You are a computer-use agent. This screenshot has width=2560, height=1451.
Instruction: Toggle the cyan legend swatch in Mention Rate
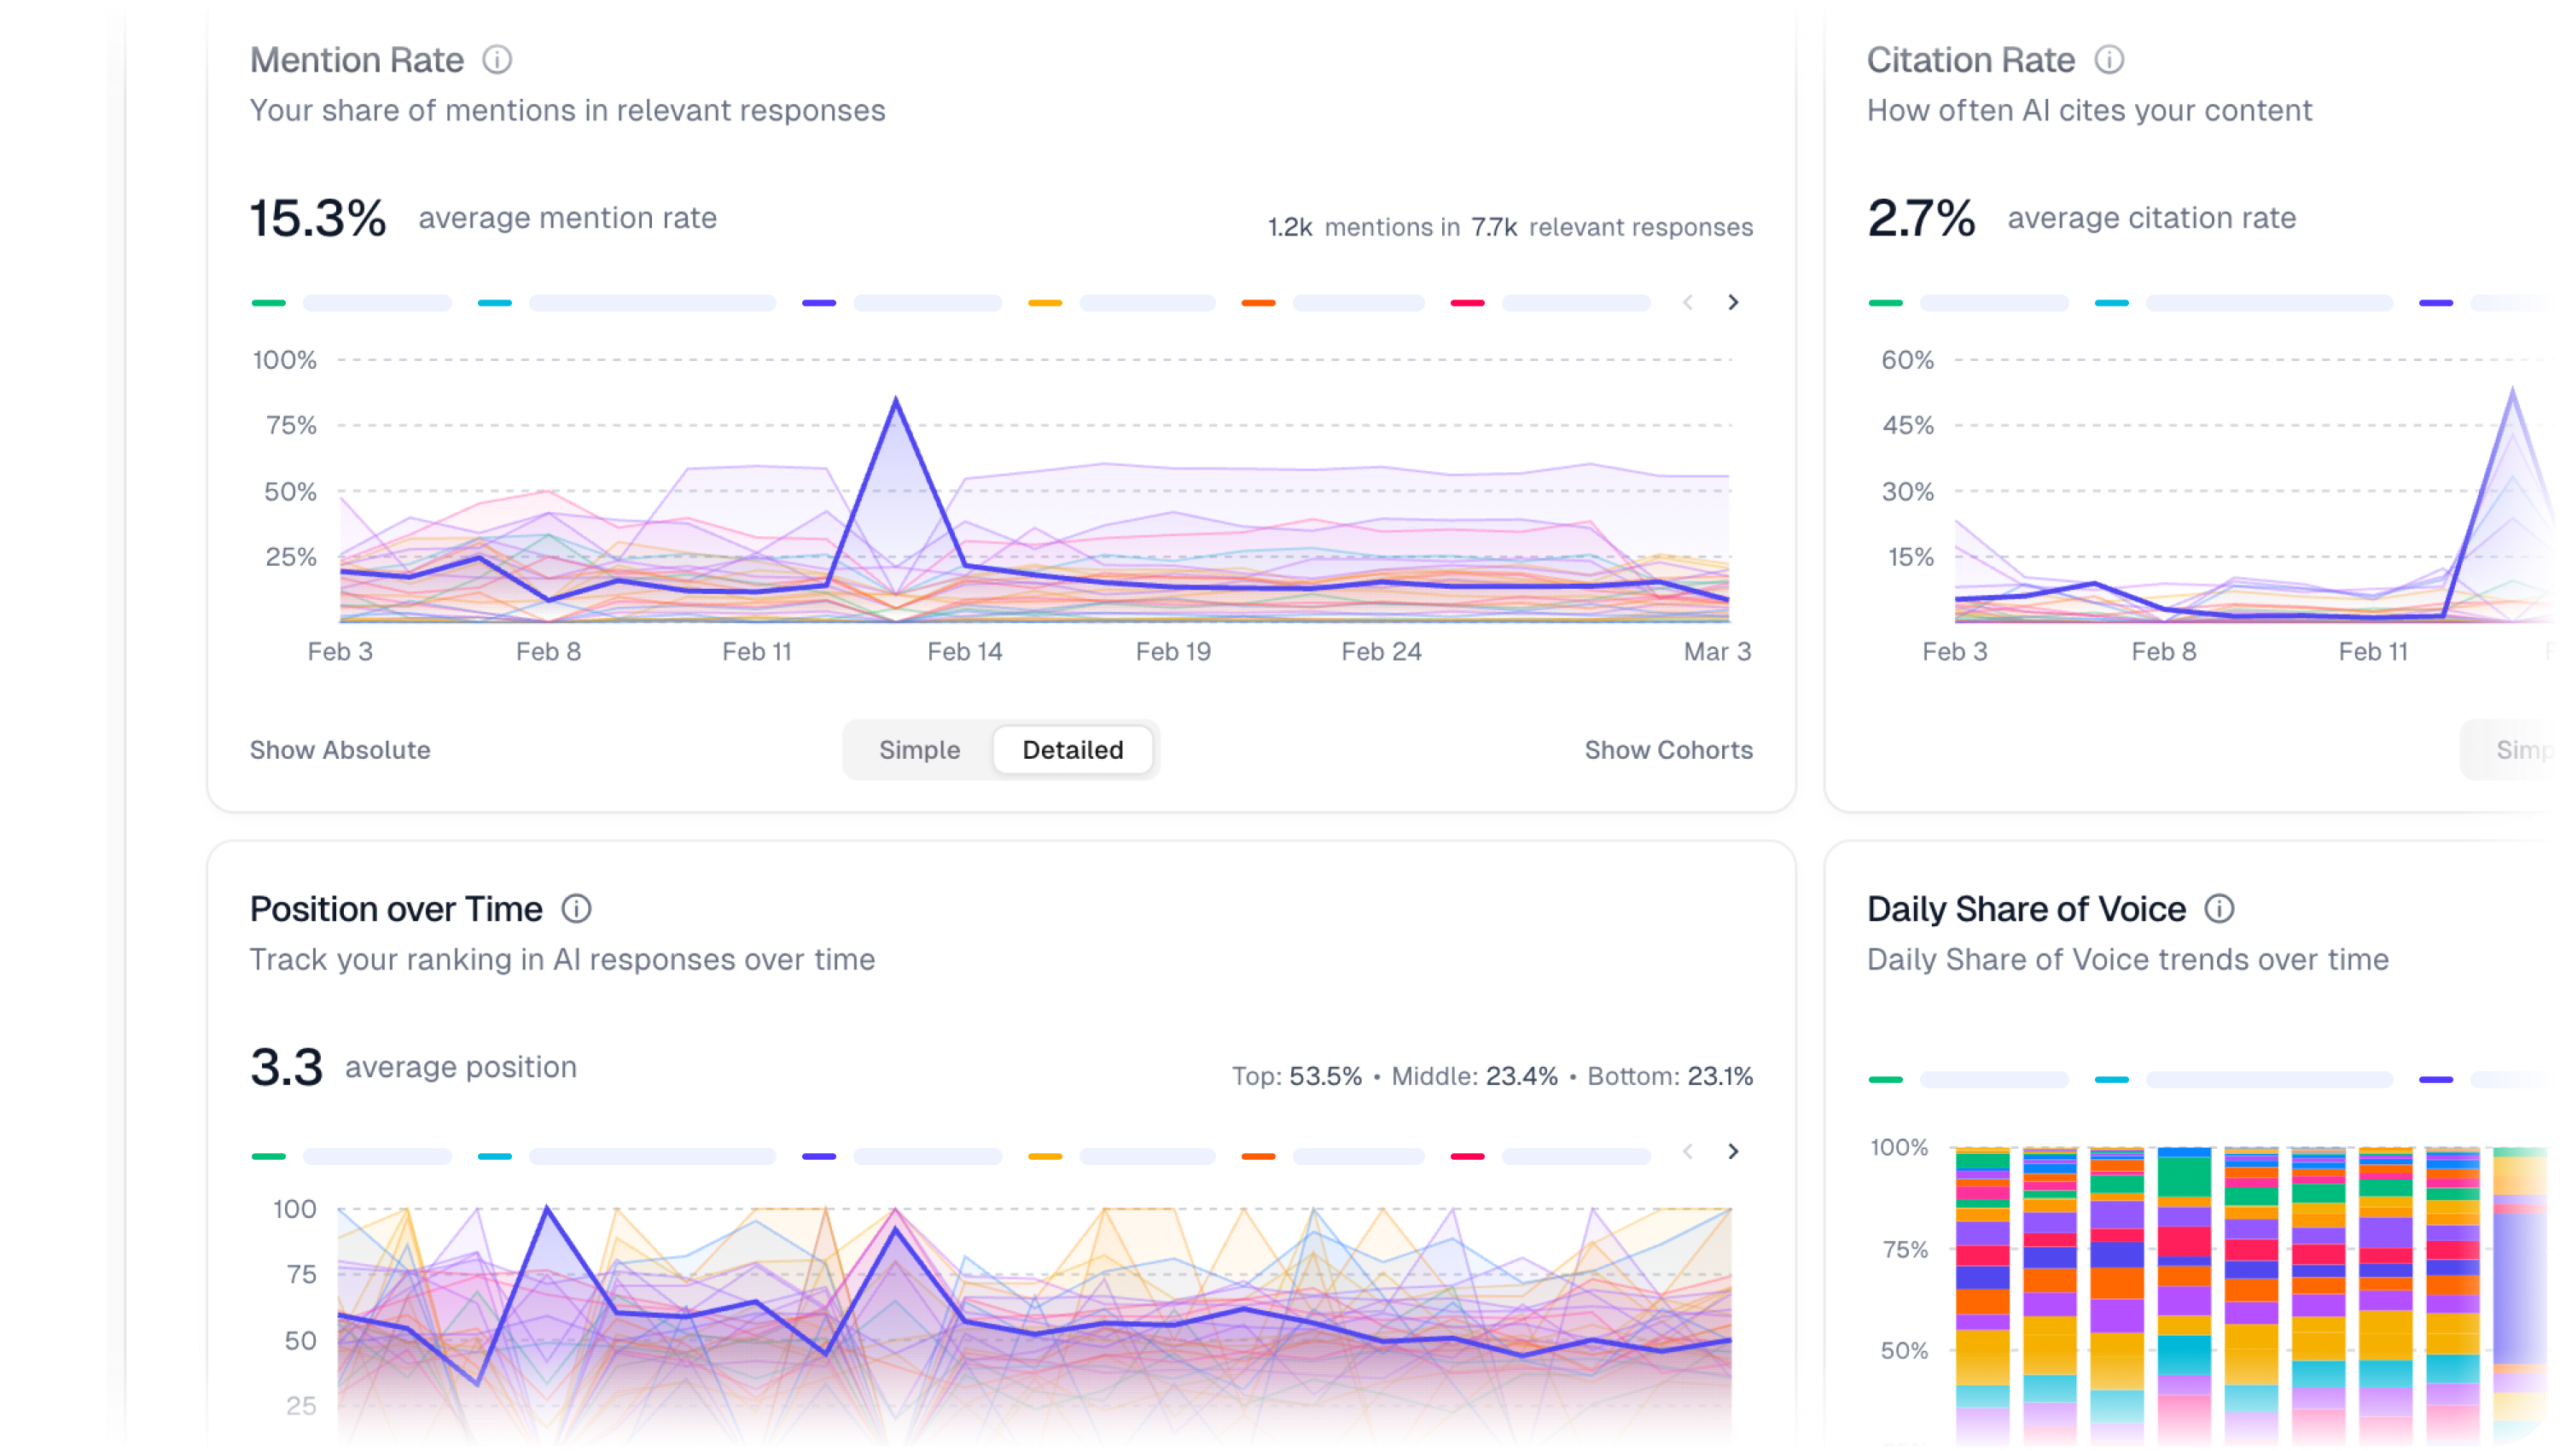(x=494, y=302)
